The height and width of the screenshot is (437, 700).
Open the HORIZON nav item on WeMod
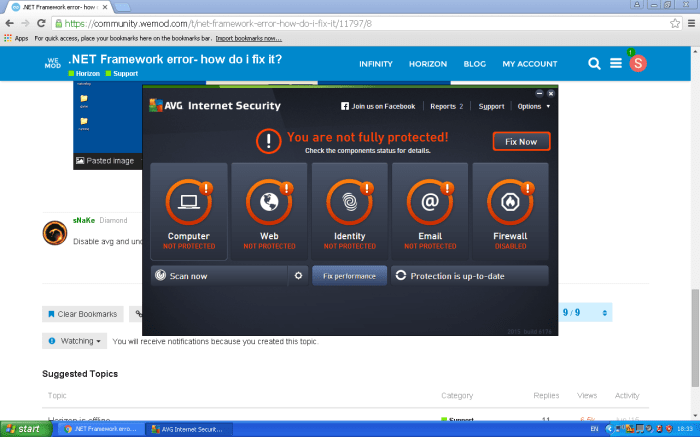tap(428, 64)
